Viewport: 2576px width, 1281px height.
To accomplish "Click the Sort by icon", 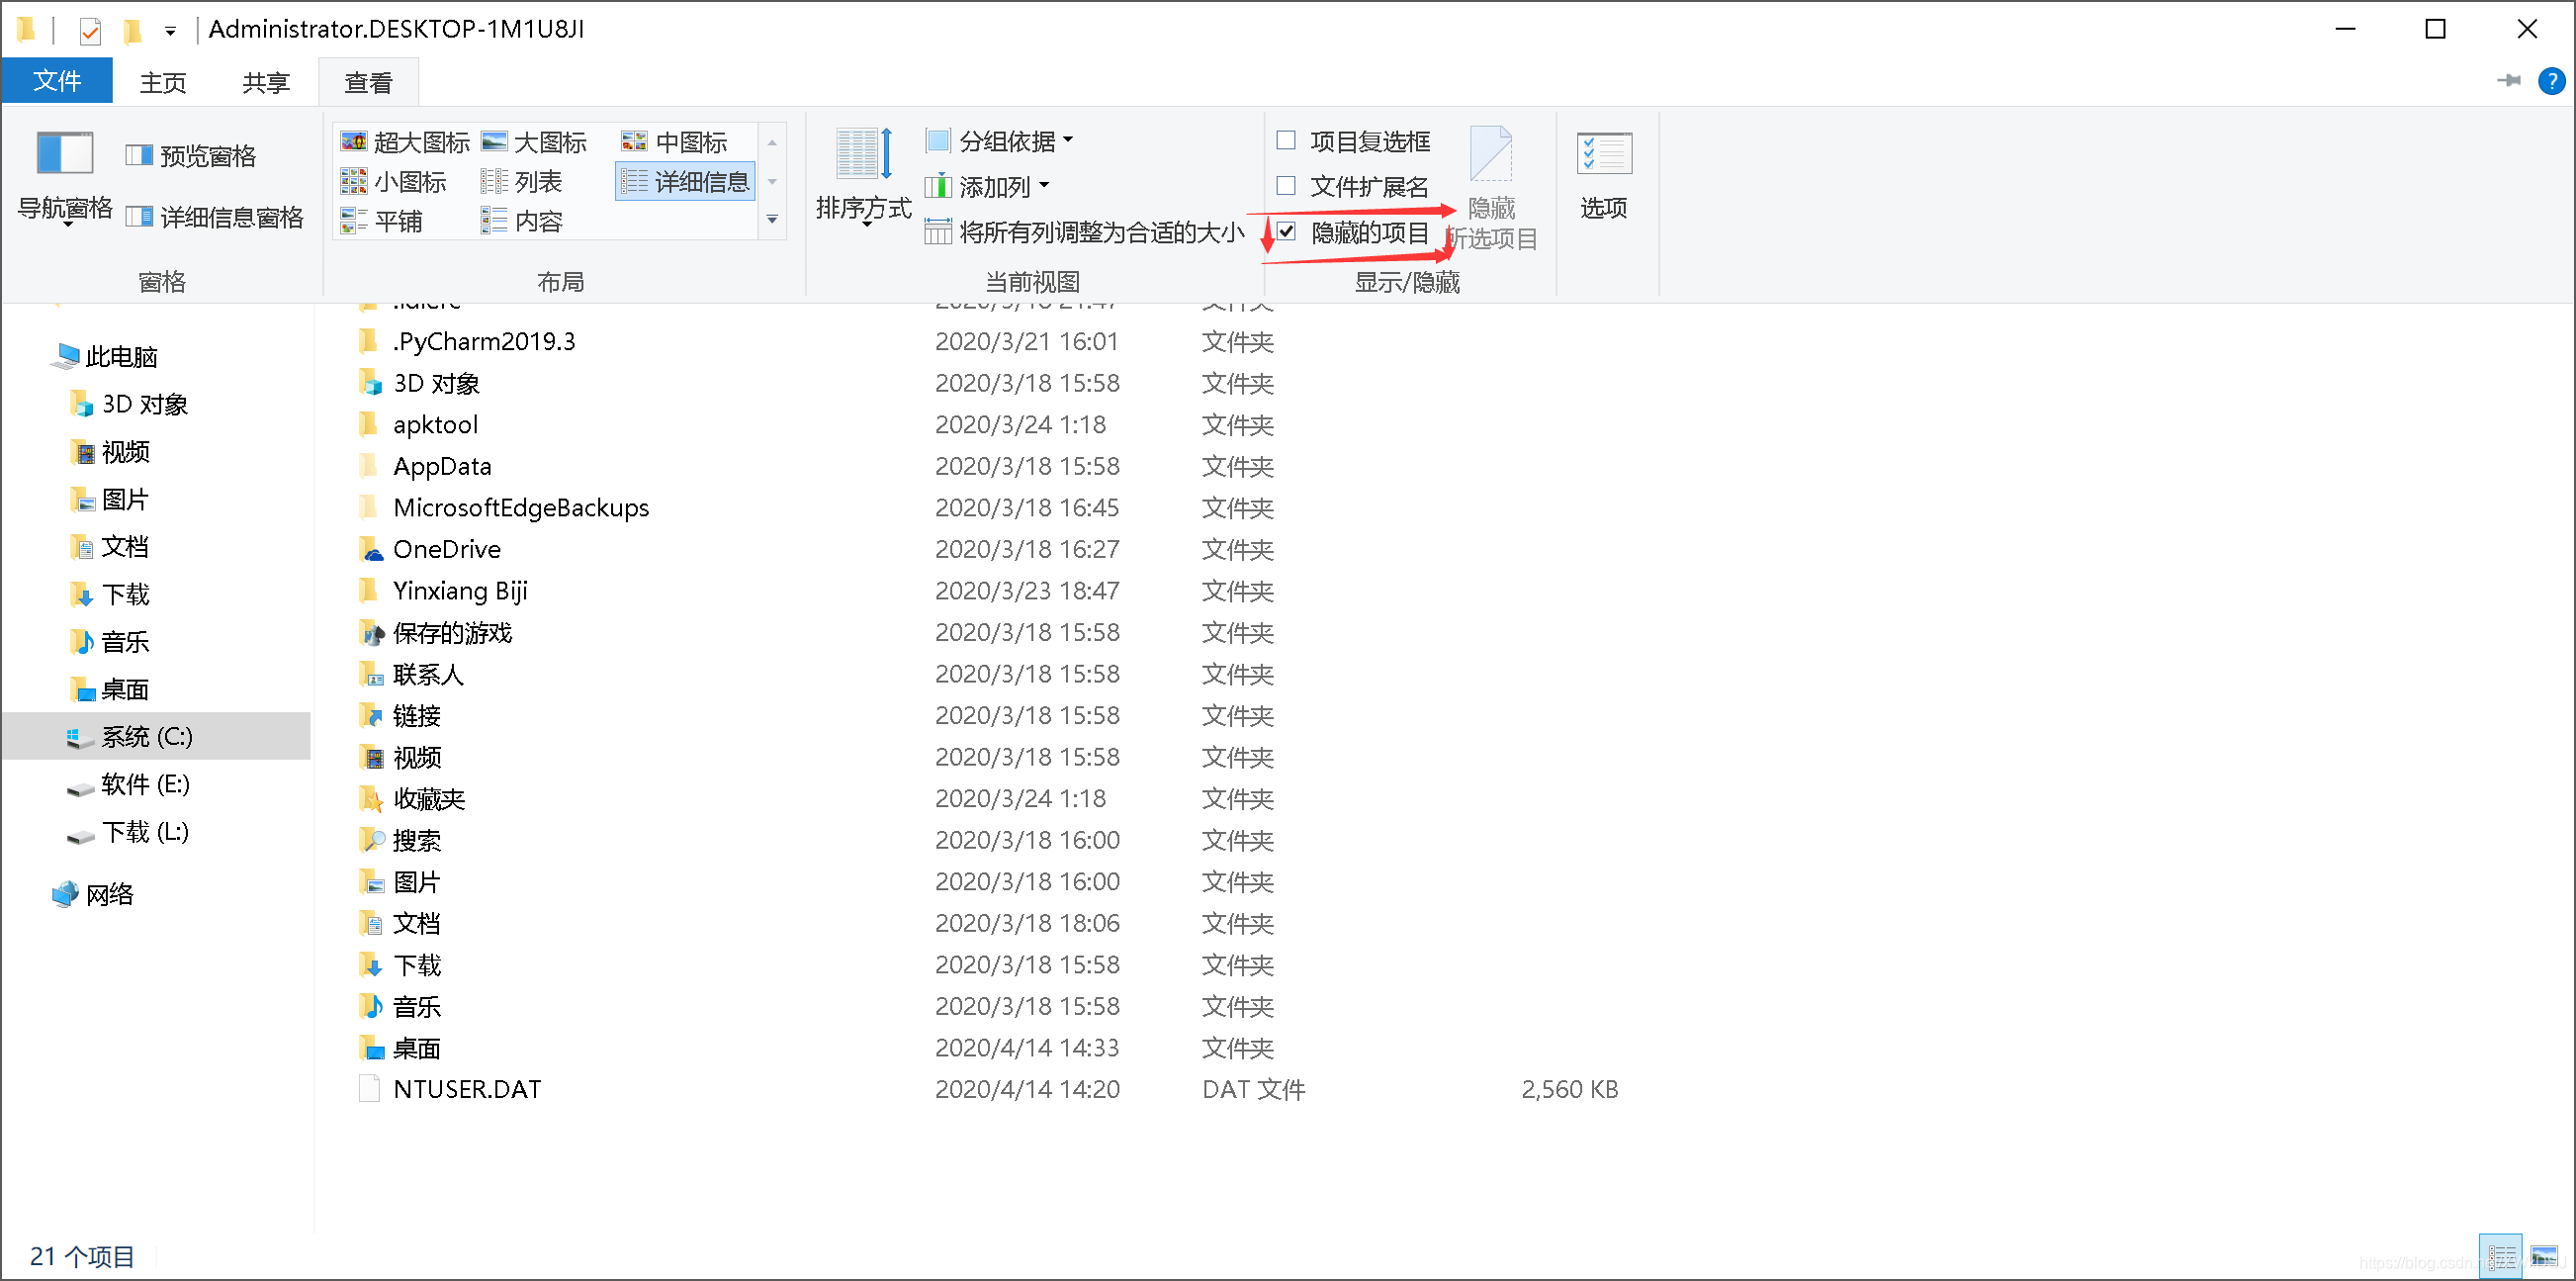I will pyautogui.click(x=863, y=155).
